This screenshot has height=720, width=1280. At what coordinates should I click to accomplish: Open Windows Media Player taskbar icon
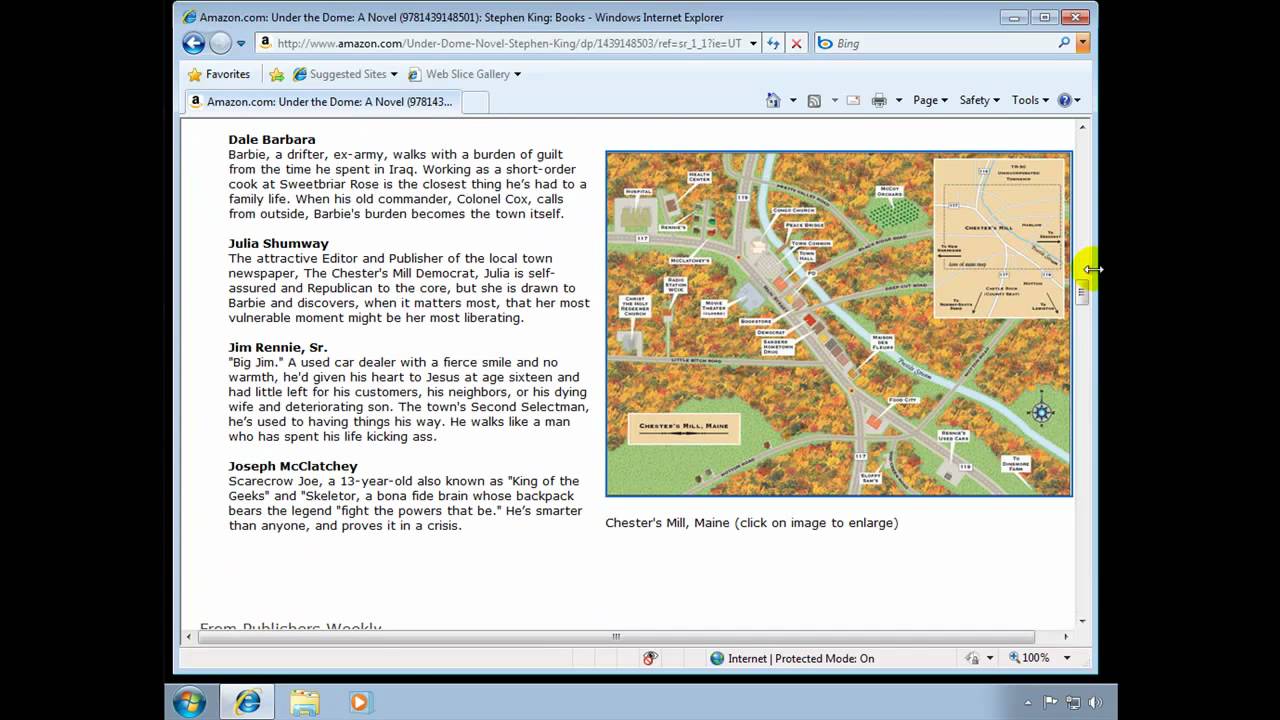click(x=359, y=702)
